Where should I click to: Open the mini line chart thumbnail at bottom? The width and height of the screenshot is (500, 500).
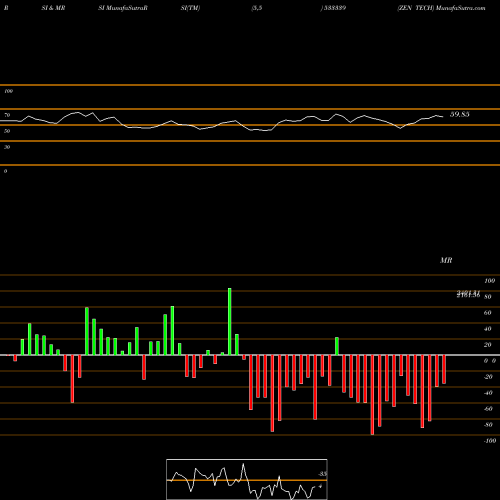pos(247,479)
